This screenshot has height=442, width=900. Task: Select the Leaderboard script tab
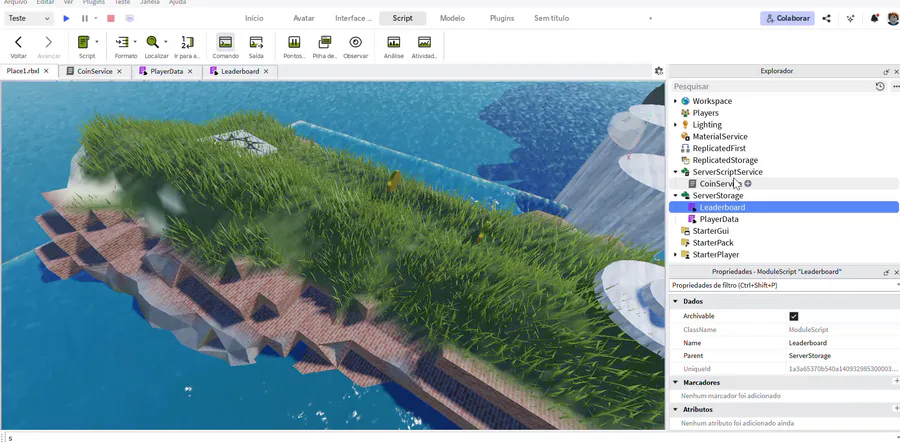[x=240, y=71]
